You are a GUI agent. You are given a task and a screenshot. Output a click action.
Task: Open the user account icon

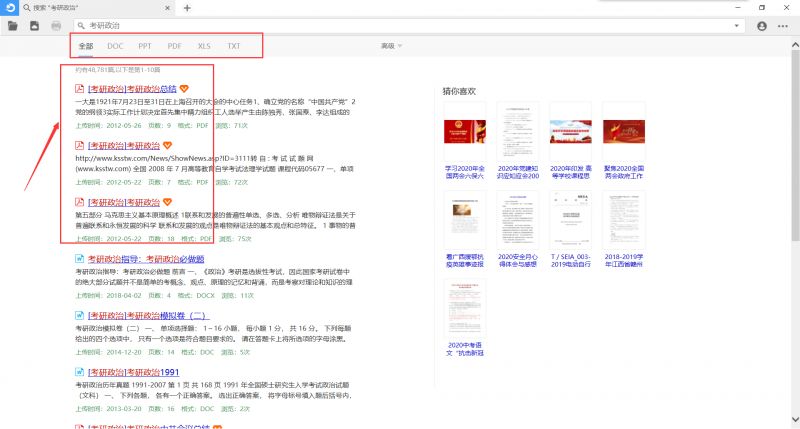coord(763,26)
